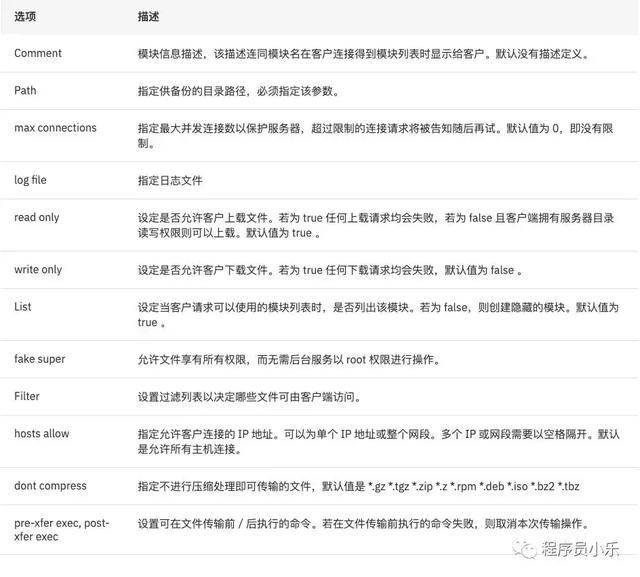
Task: Click the List option cell
Action: [23, 307]
